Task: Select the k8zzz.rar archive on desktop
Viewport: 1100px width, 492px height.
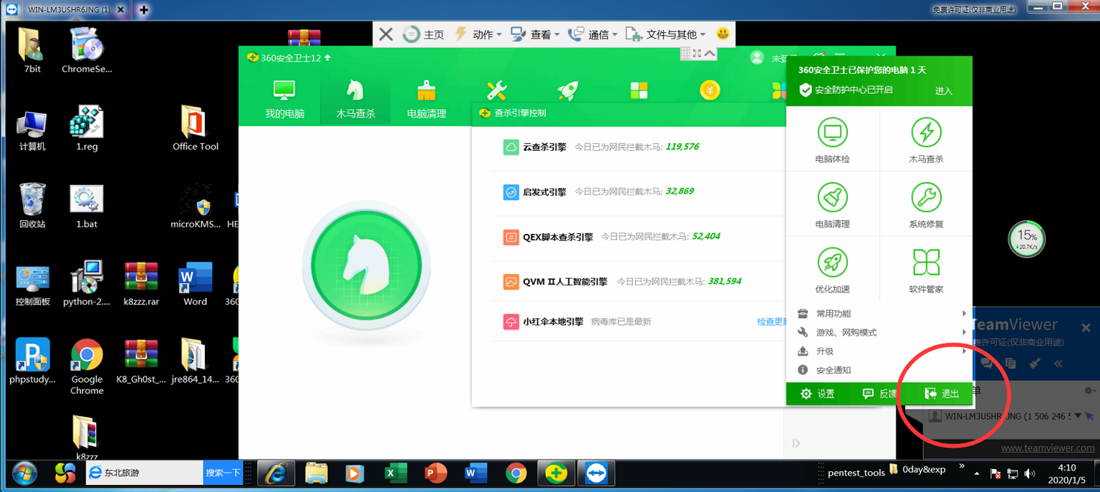Action: point(141,284)
